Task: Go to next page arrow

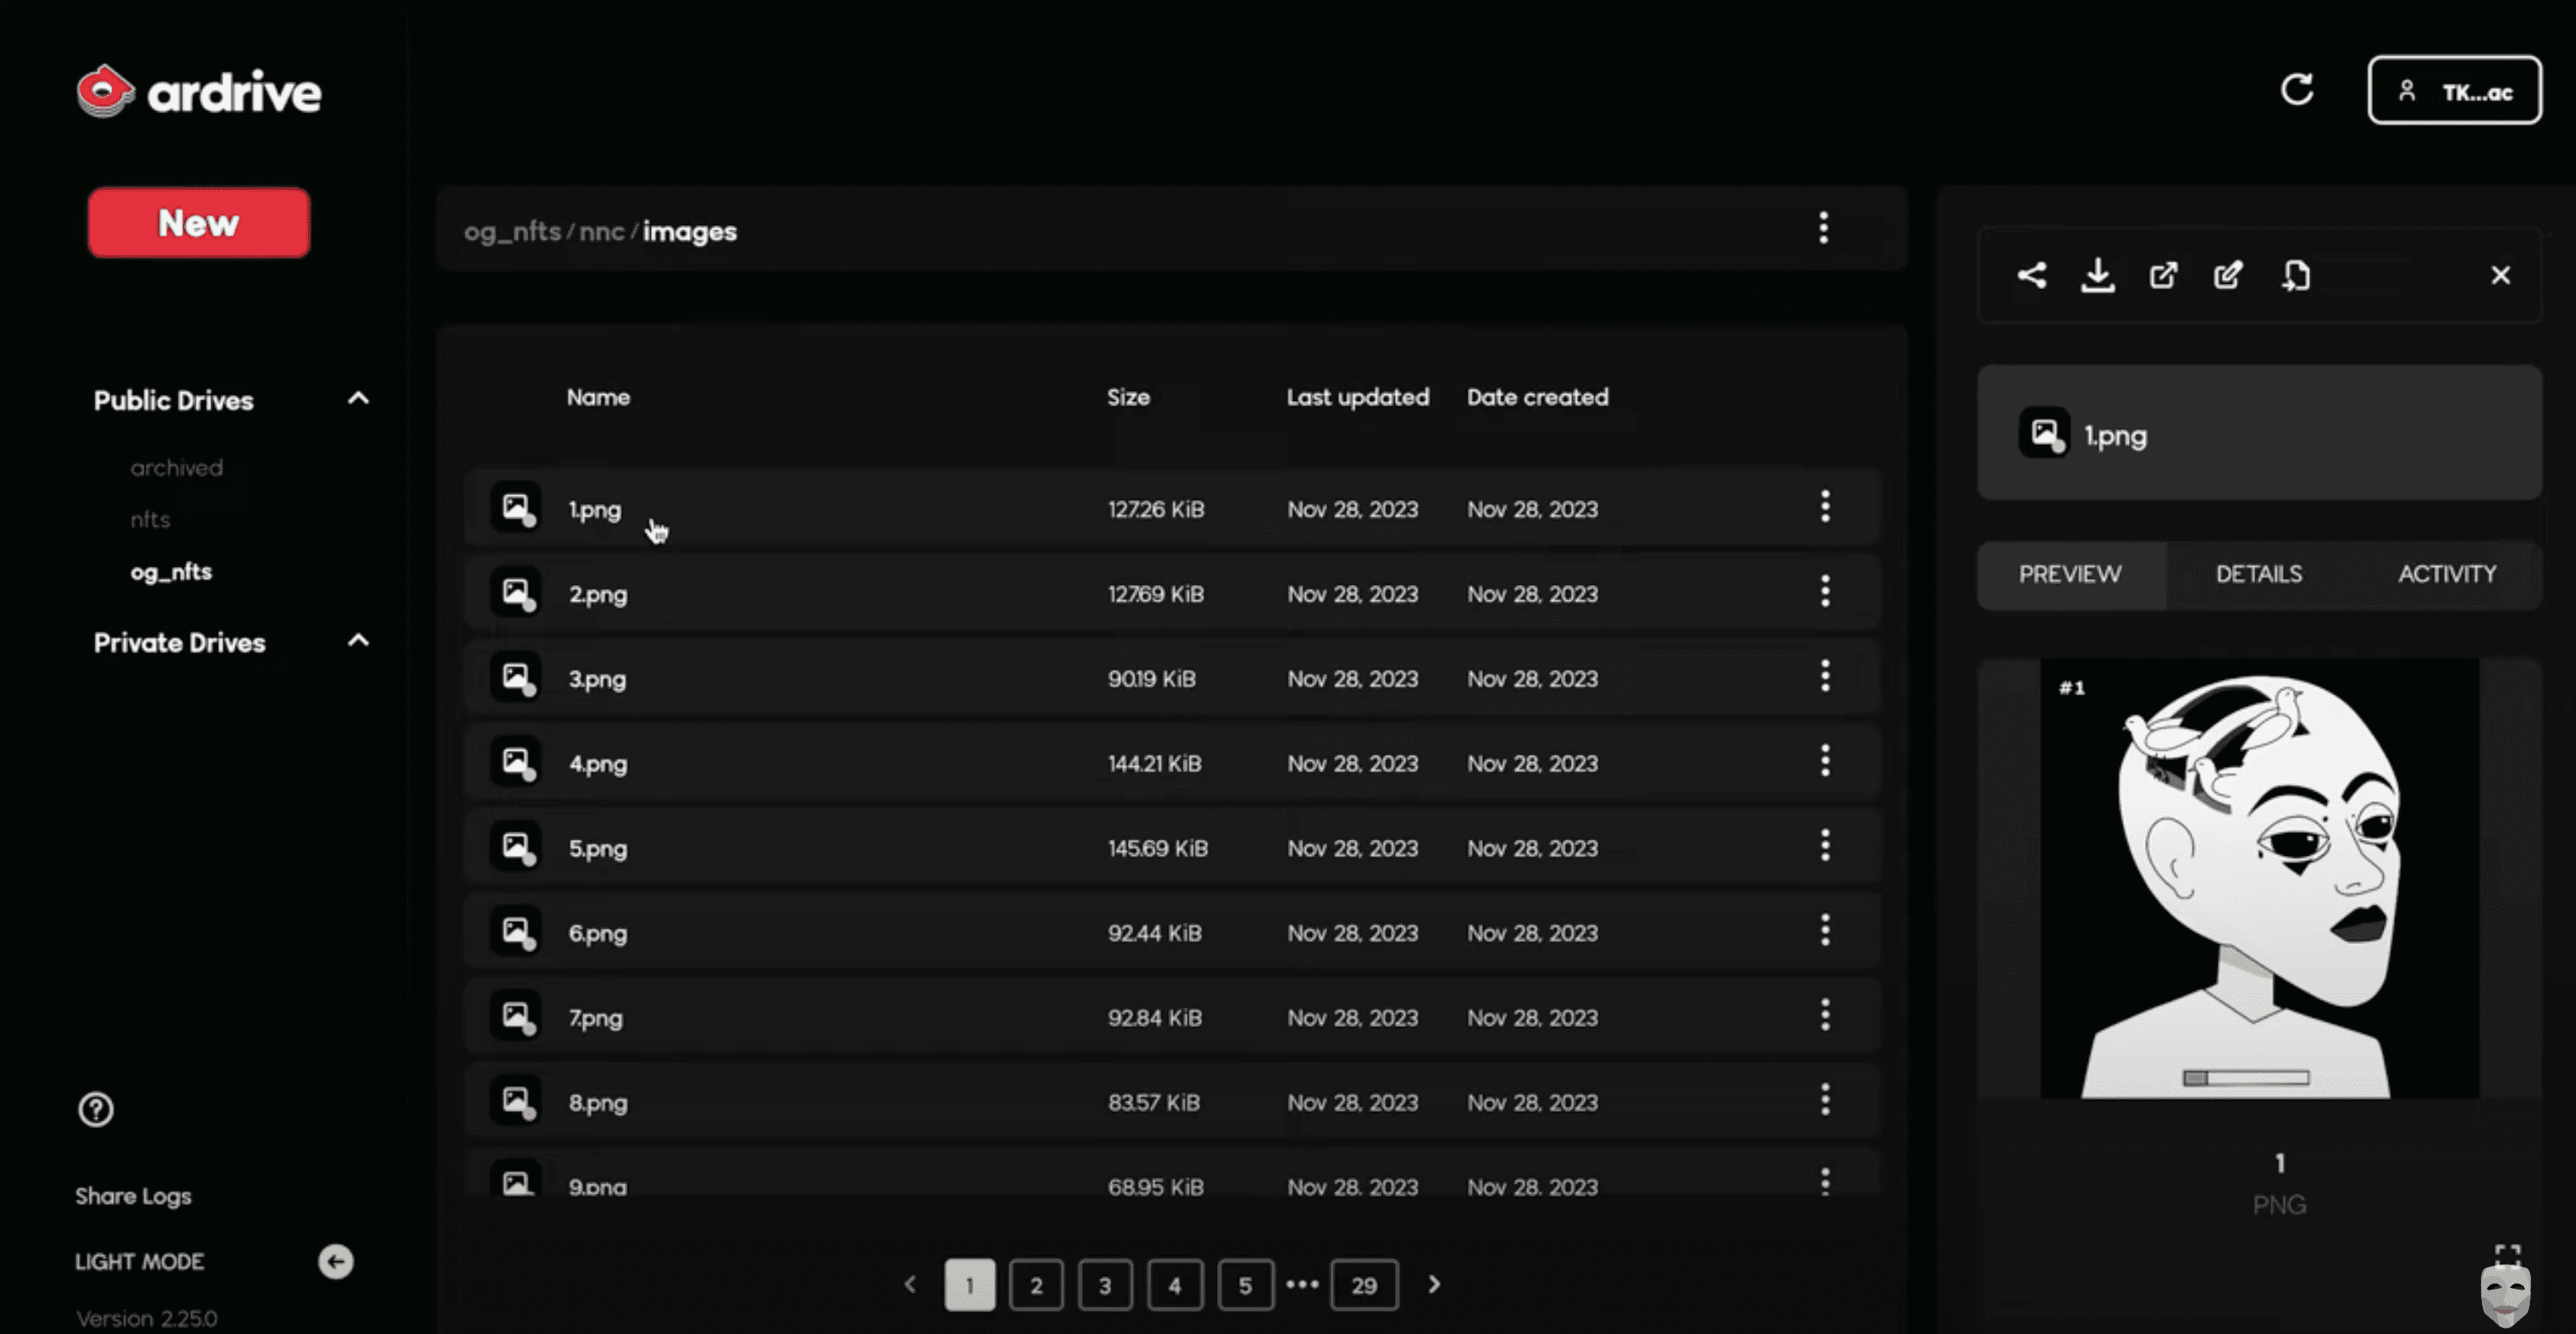Action: tap(1434, 1284)
